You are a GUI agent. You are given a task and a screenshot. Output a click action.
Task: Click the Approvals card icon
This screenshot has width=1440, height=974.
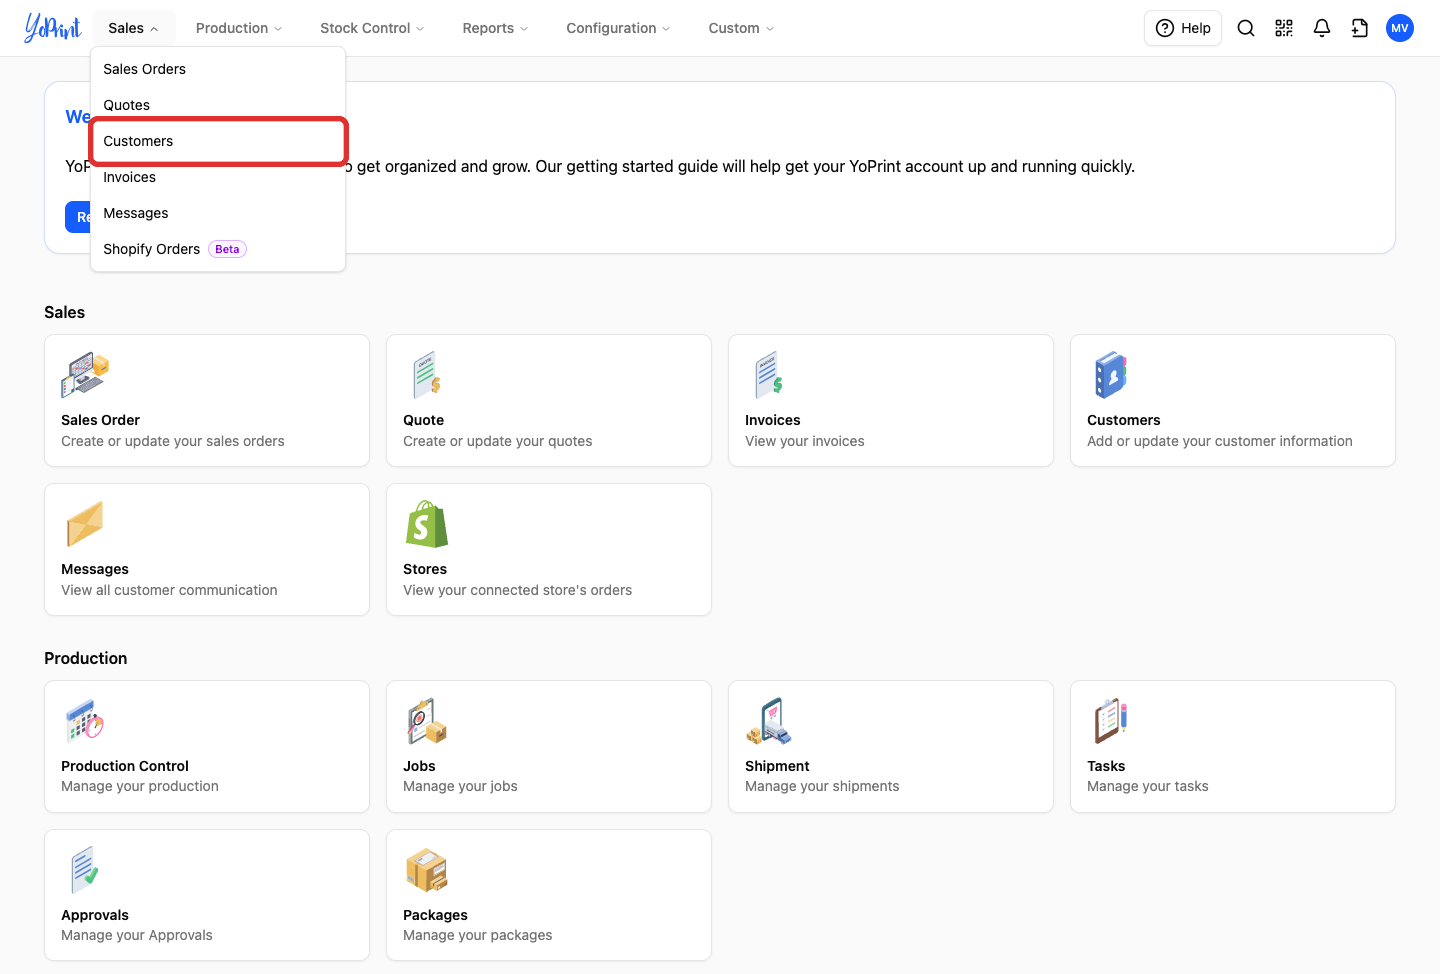tap(85, 870)
